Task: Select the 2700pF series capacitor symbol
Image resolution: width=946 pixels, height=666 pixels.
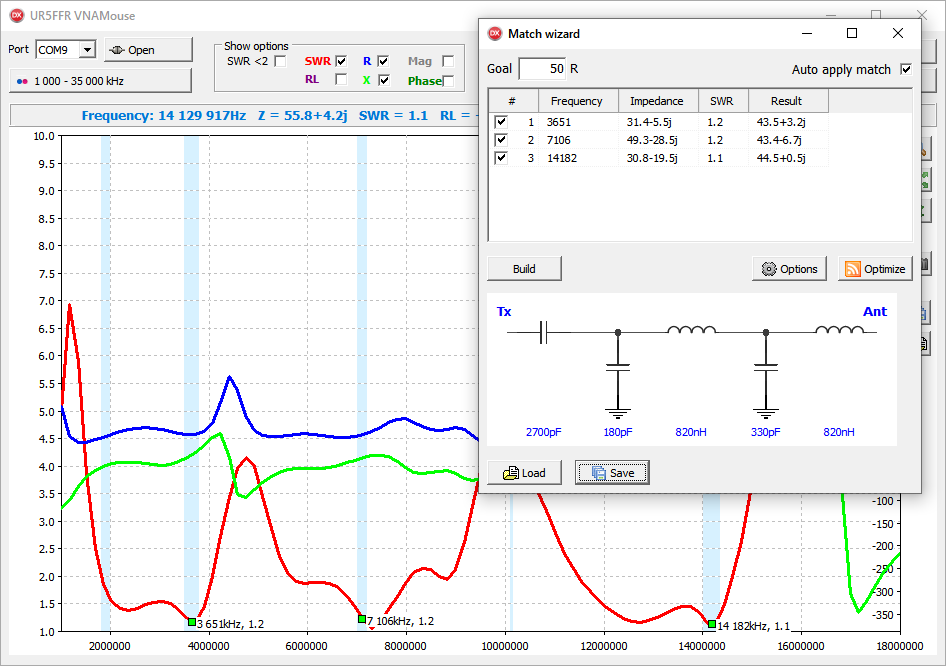Action: (543, 332)
